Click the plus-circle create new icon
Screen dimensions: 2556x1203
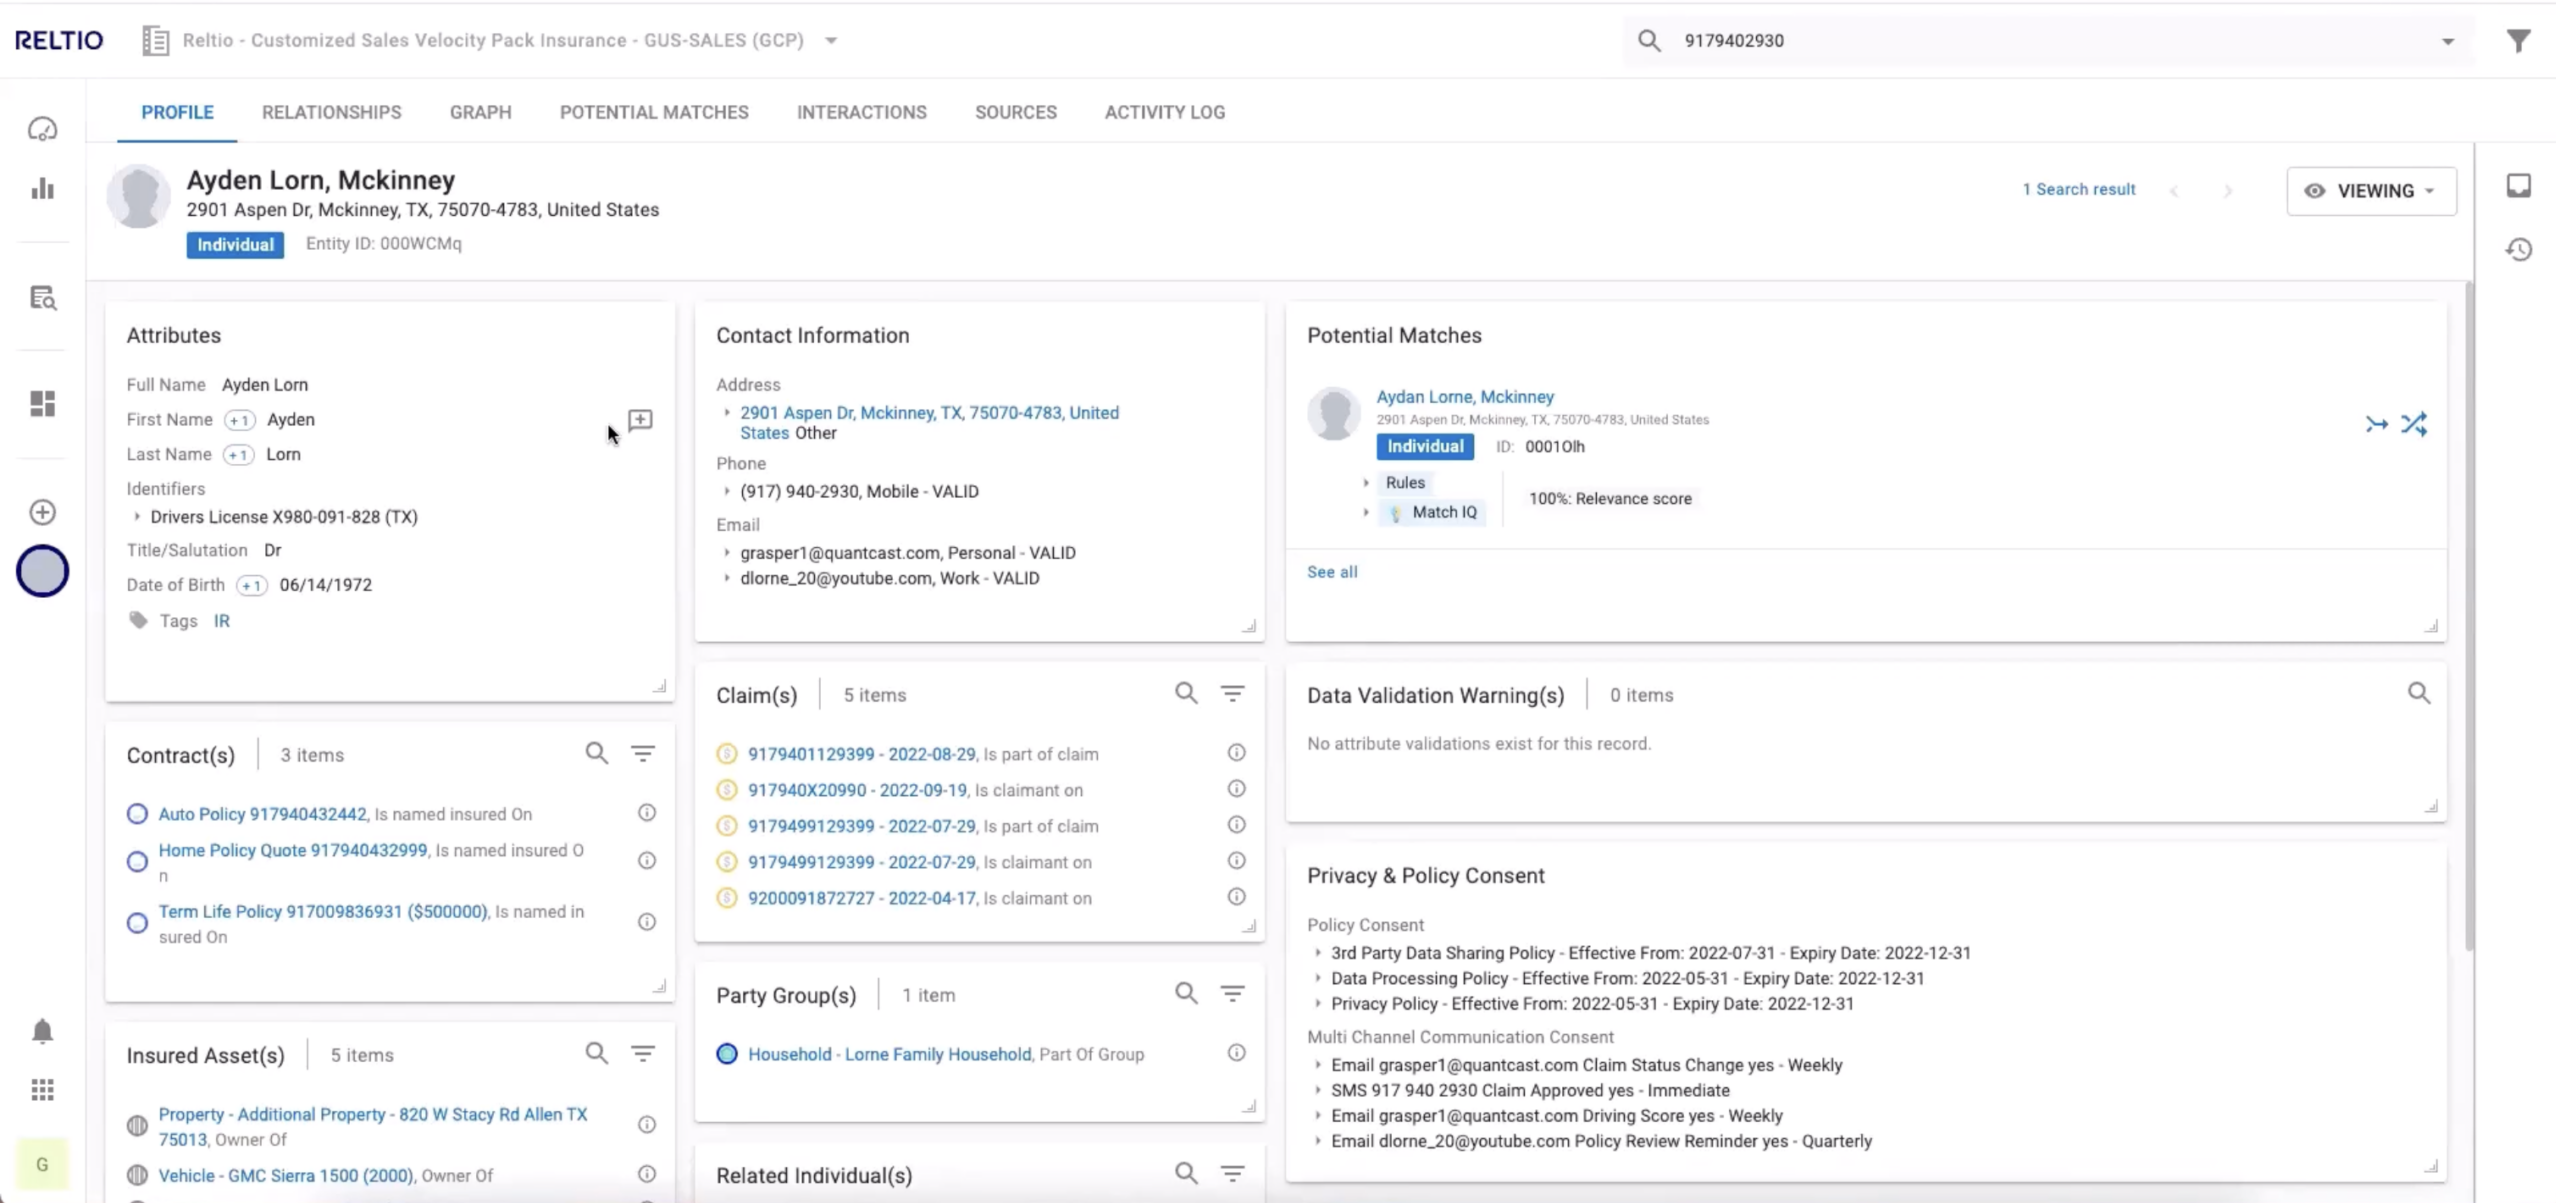coord(42,512)
